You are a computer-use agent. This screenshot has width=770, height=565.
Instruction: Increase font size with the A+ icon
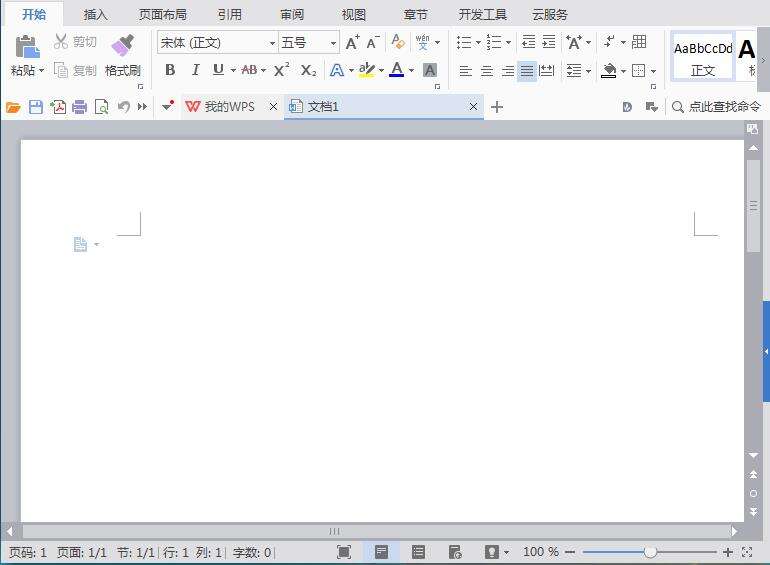tap(351, 42)
